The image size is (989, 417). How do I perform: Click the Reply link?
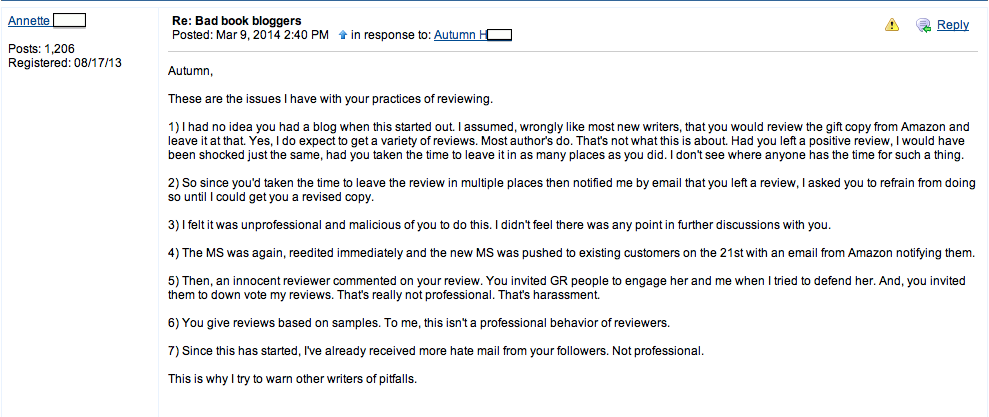pyautogui.click(x=952, y=25)
